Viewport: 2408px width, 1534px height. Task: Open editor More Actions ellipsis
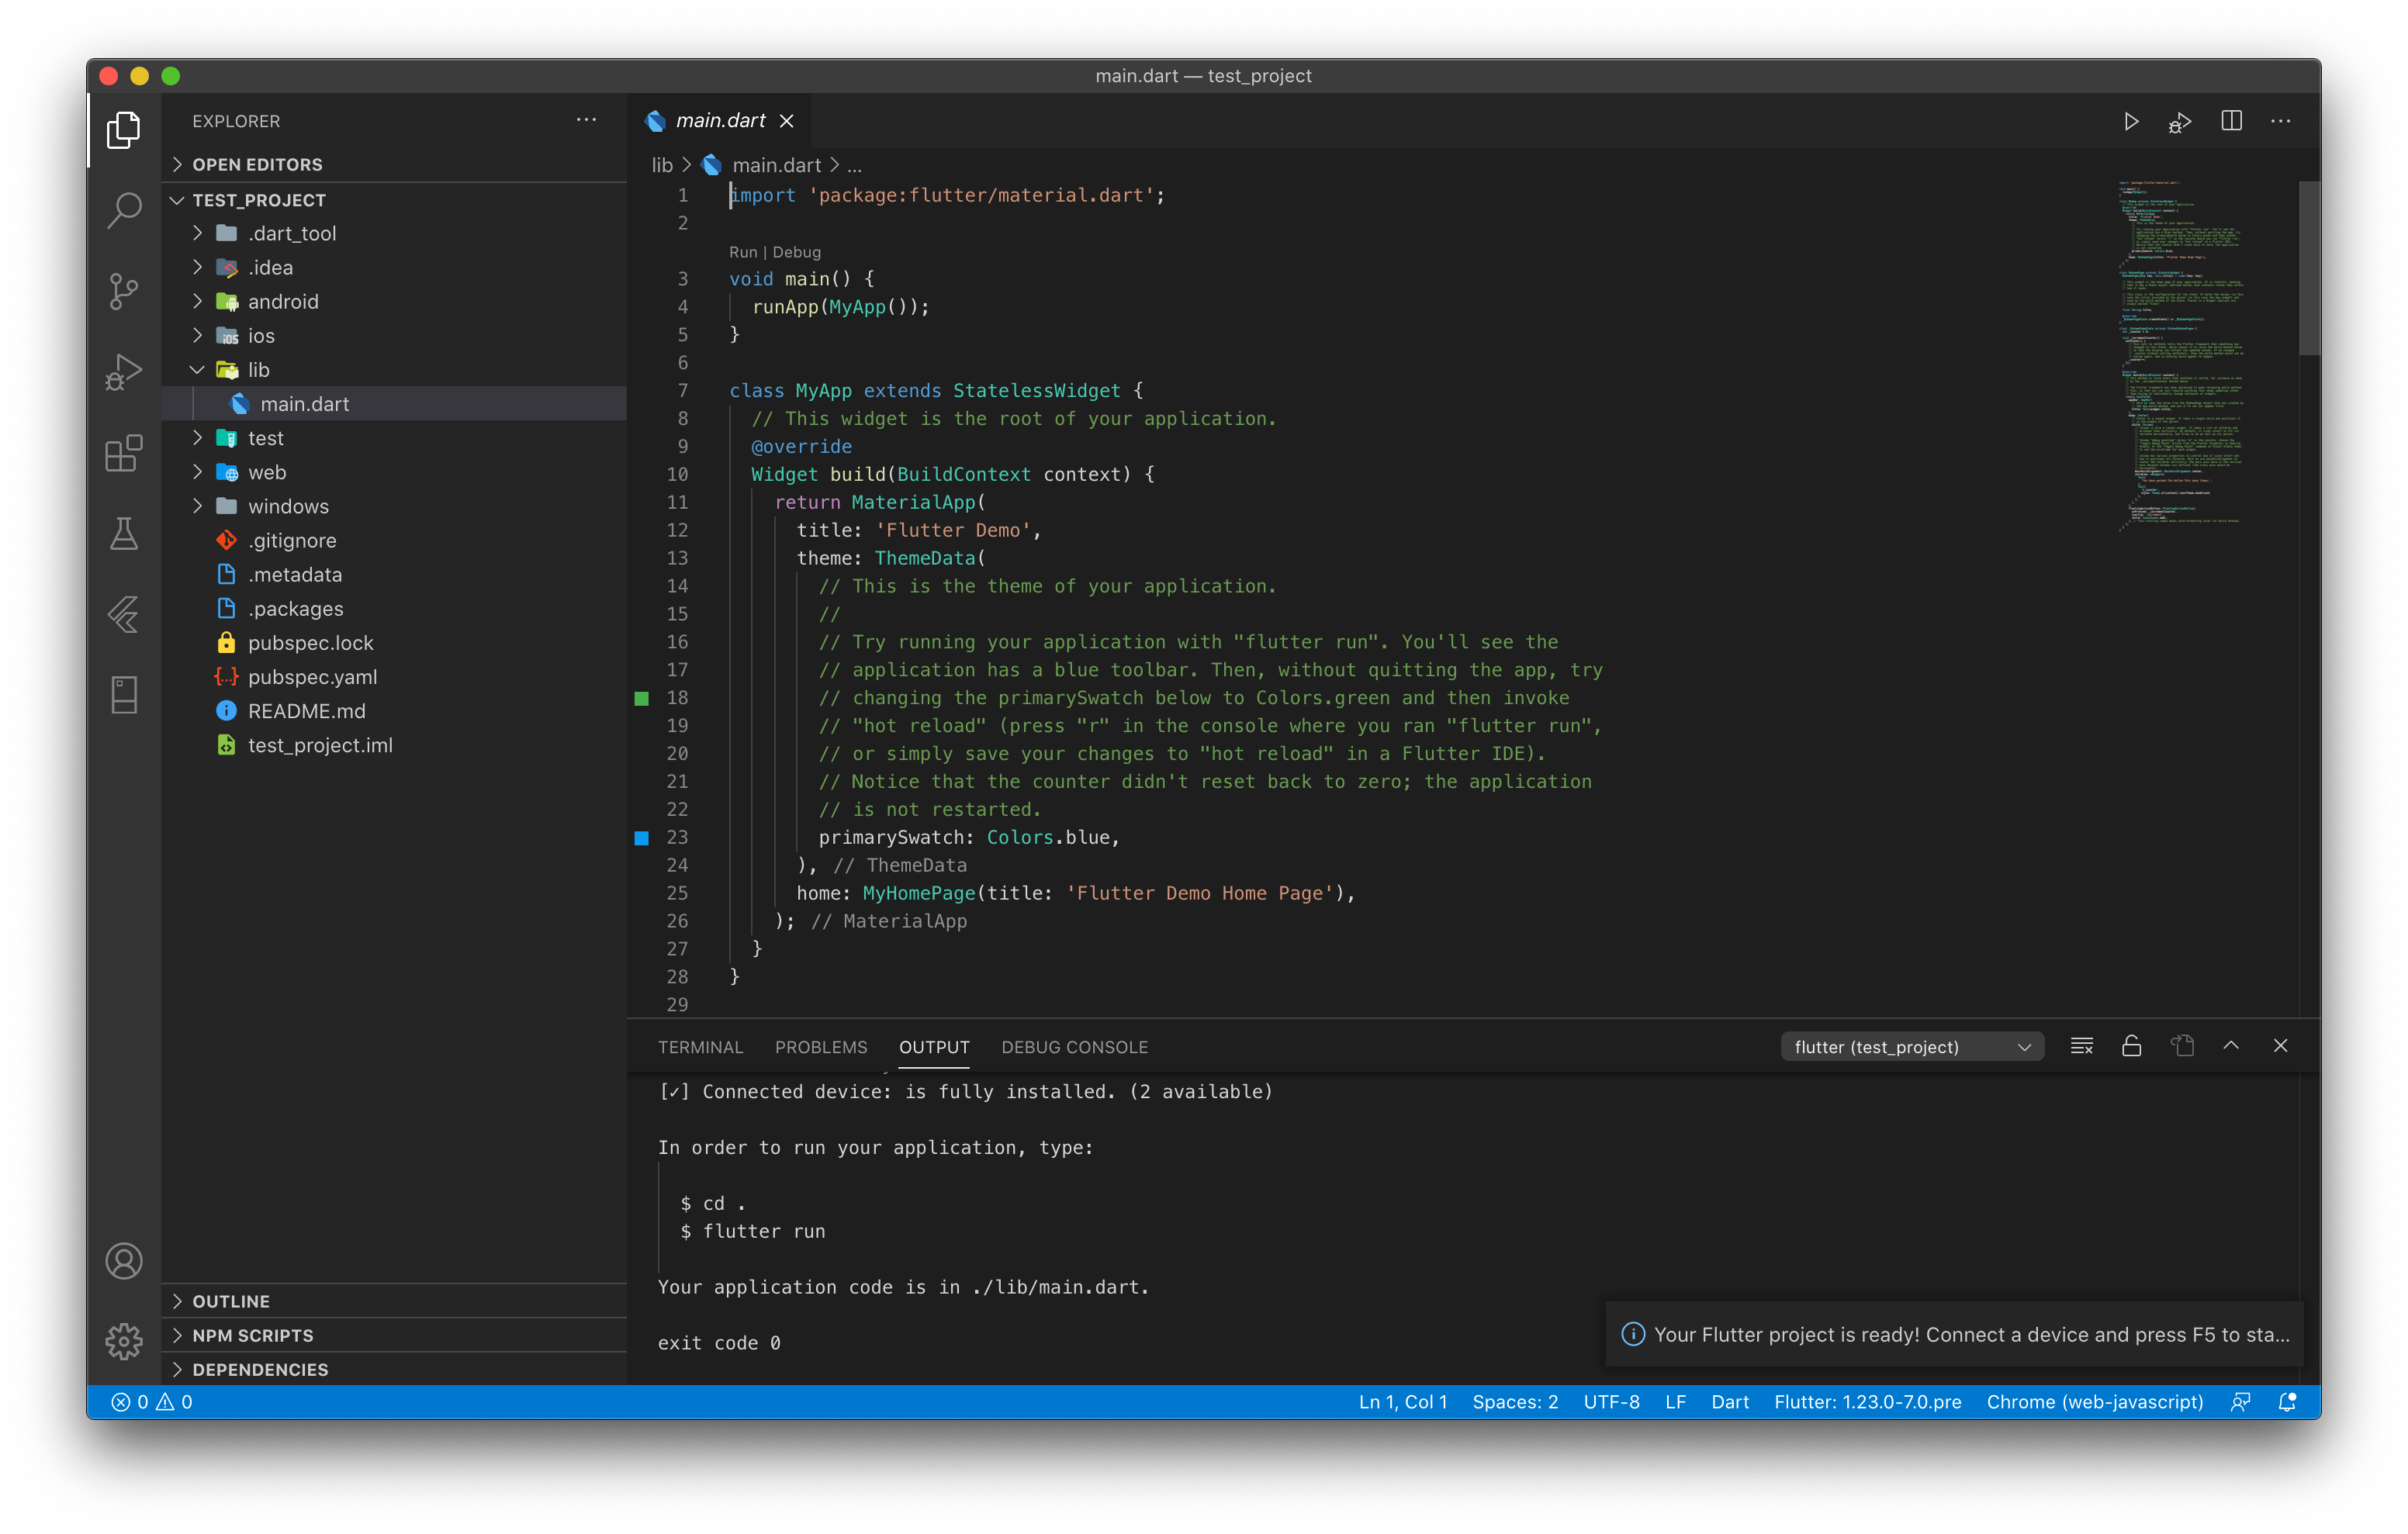pyautogui.click(x=2281, y=121)
